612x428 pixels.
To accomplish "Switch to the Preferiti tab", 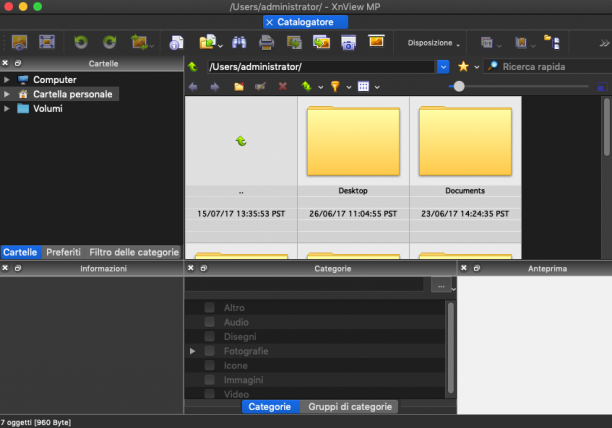I will (x=63, y=252).
